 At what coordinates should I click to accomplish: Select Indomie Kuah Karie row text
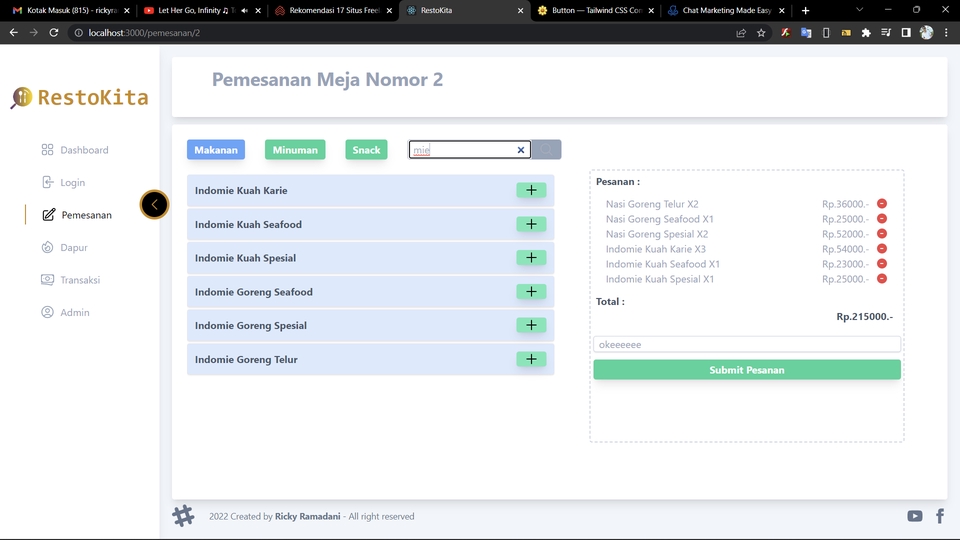tap(241, 190)
